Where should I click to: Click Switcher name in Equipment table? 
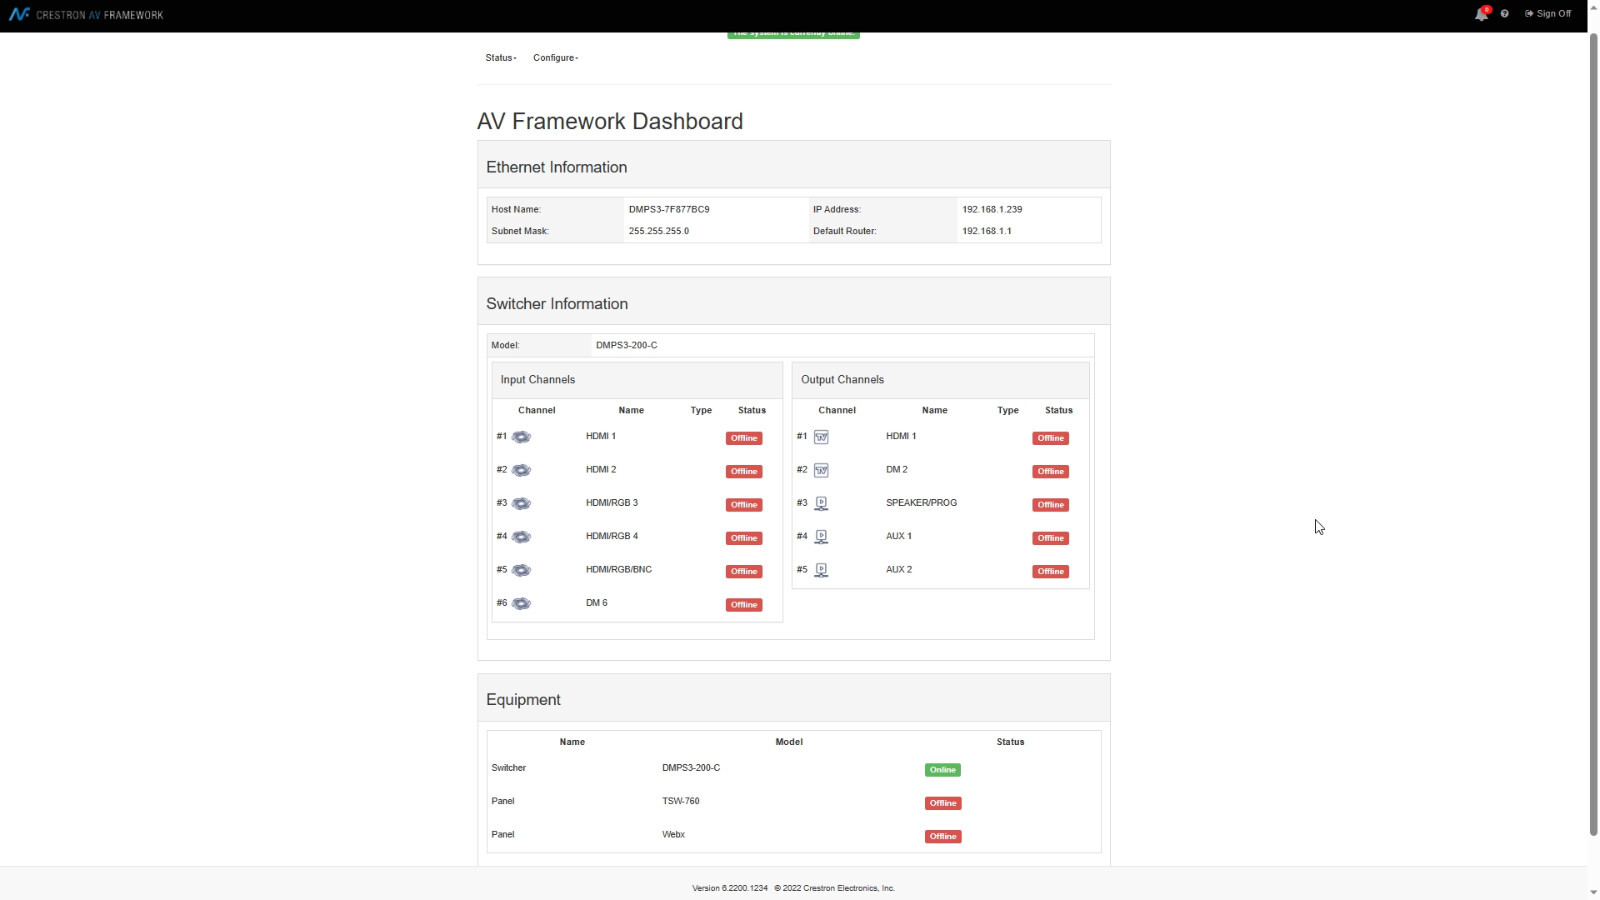pyautogui.click(x=509, y=768)
